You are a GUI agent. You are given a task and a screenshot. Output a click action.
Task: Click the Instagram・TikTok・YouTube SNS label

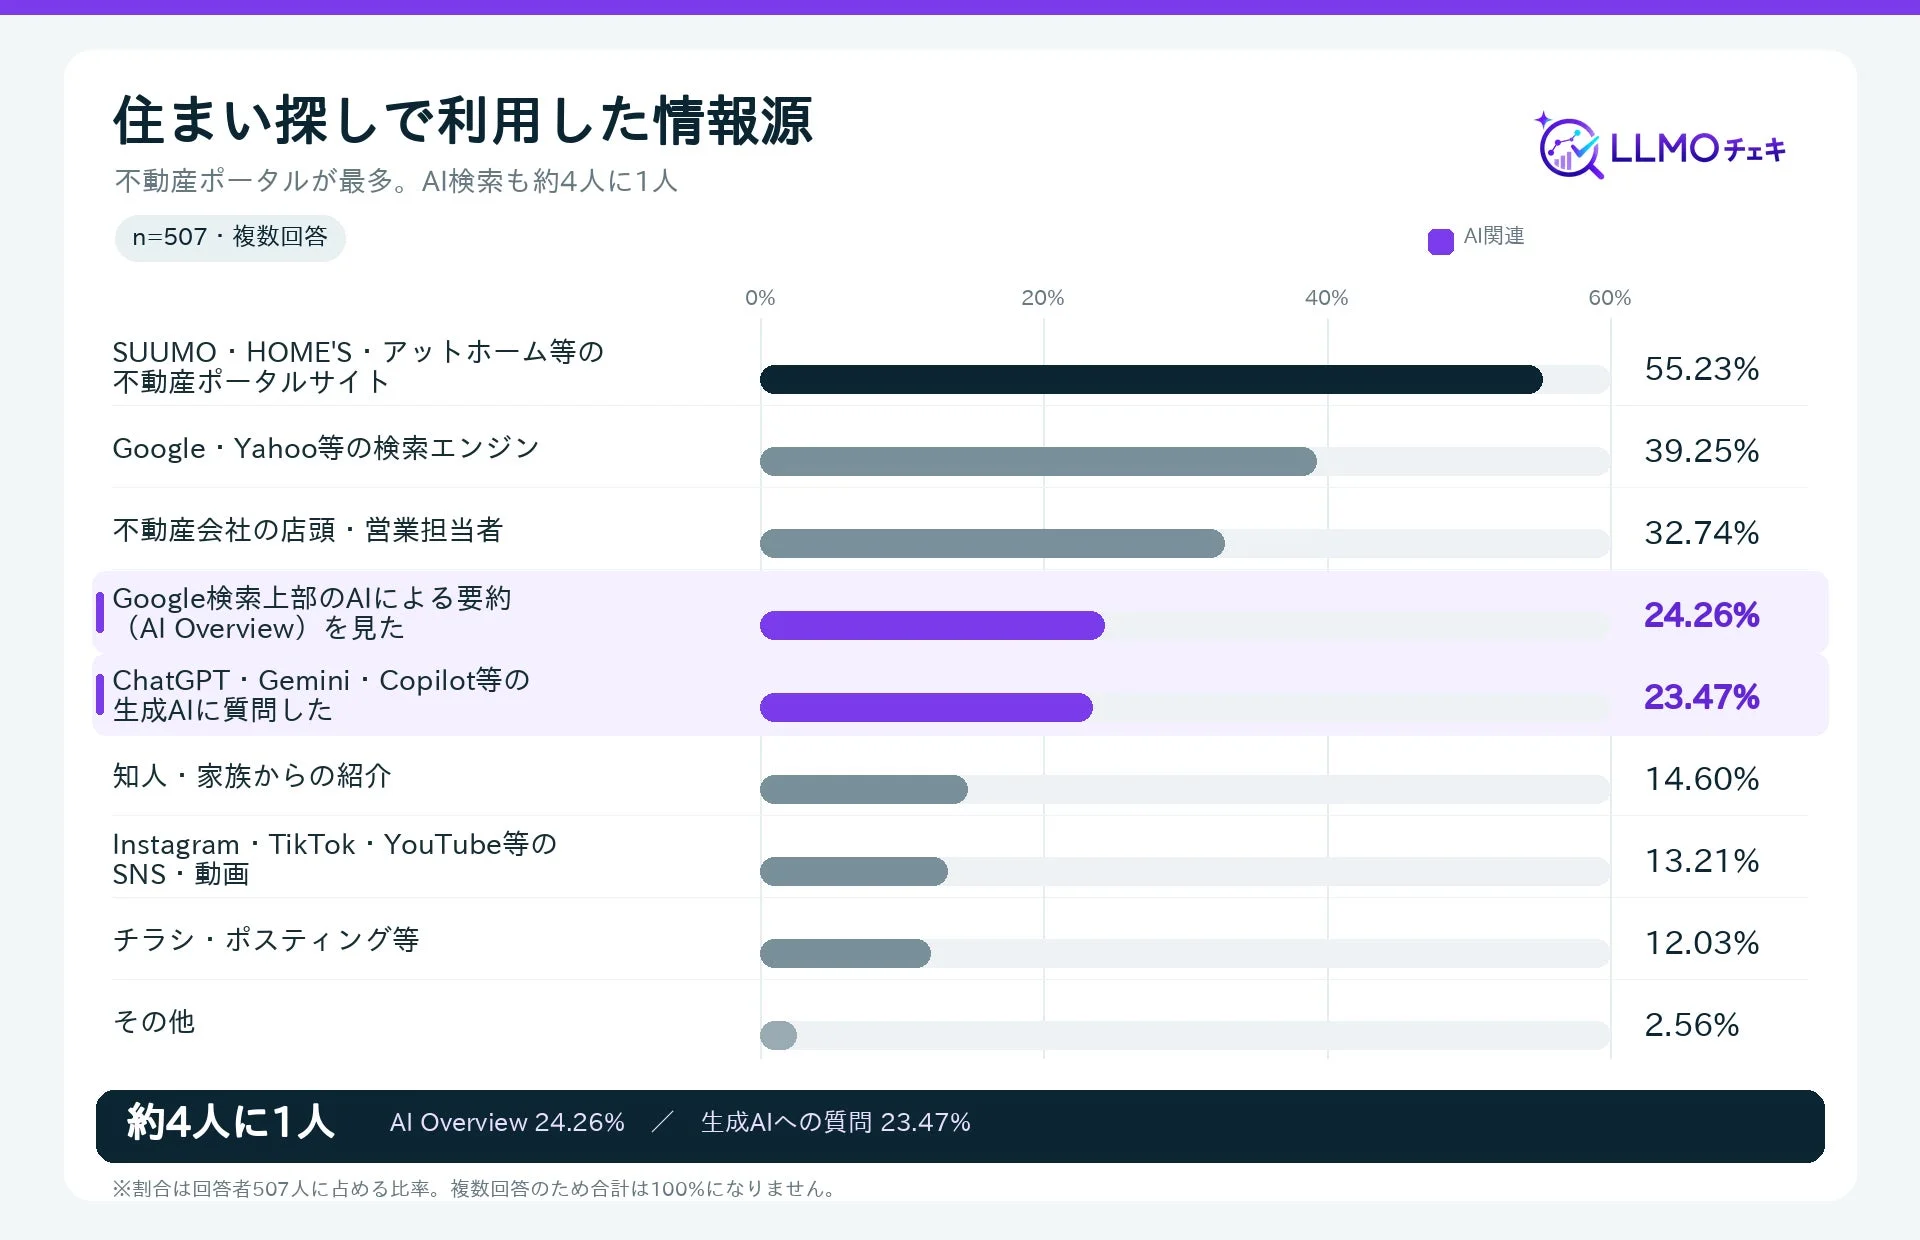click(334, 859)
